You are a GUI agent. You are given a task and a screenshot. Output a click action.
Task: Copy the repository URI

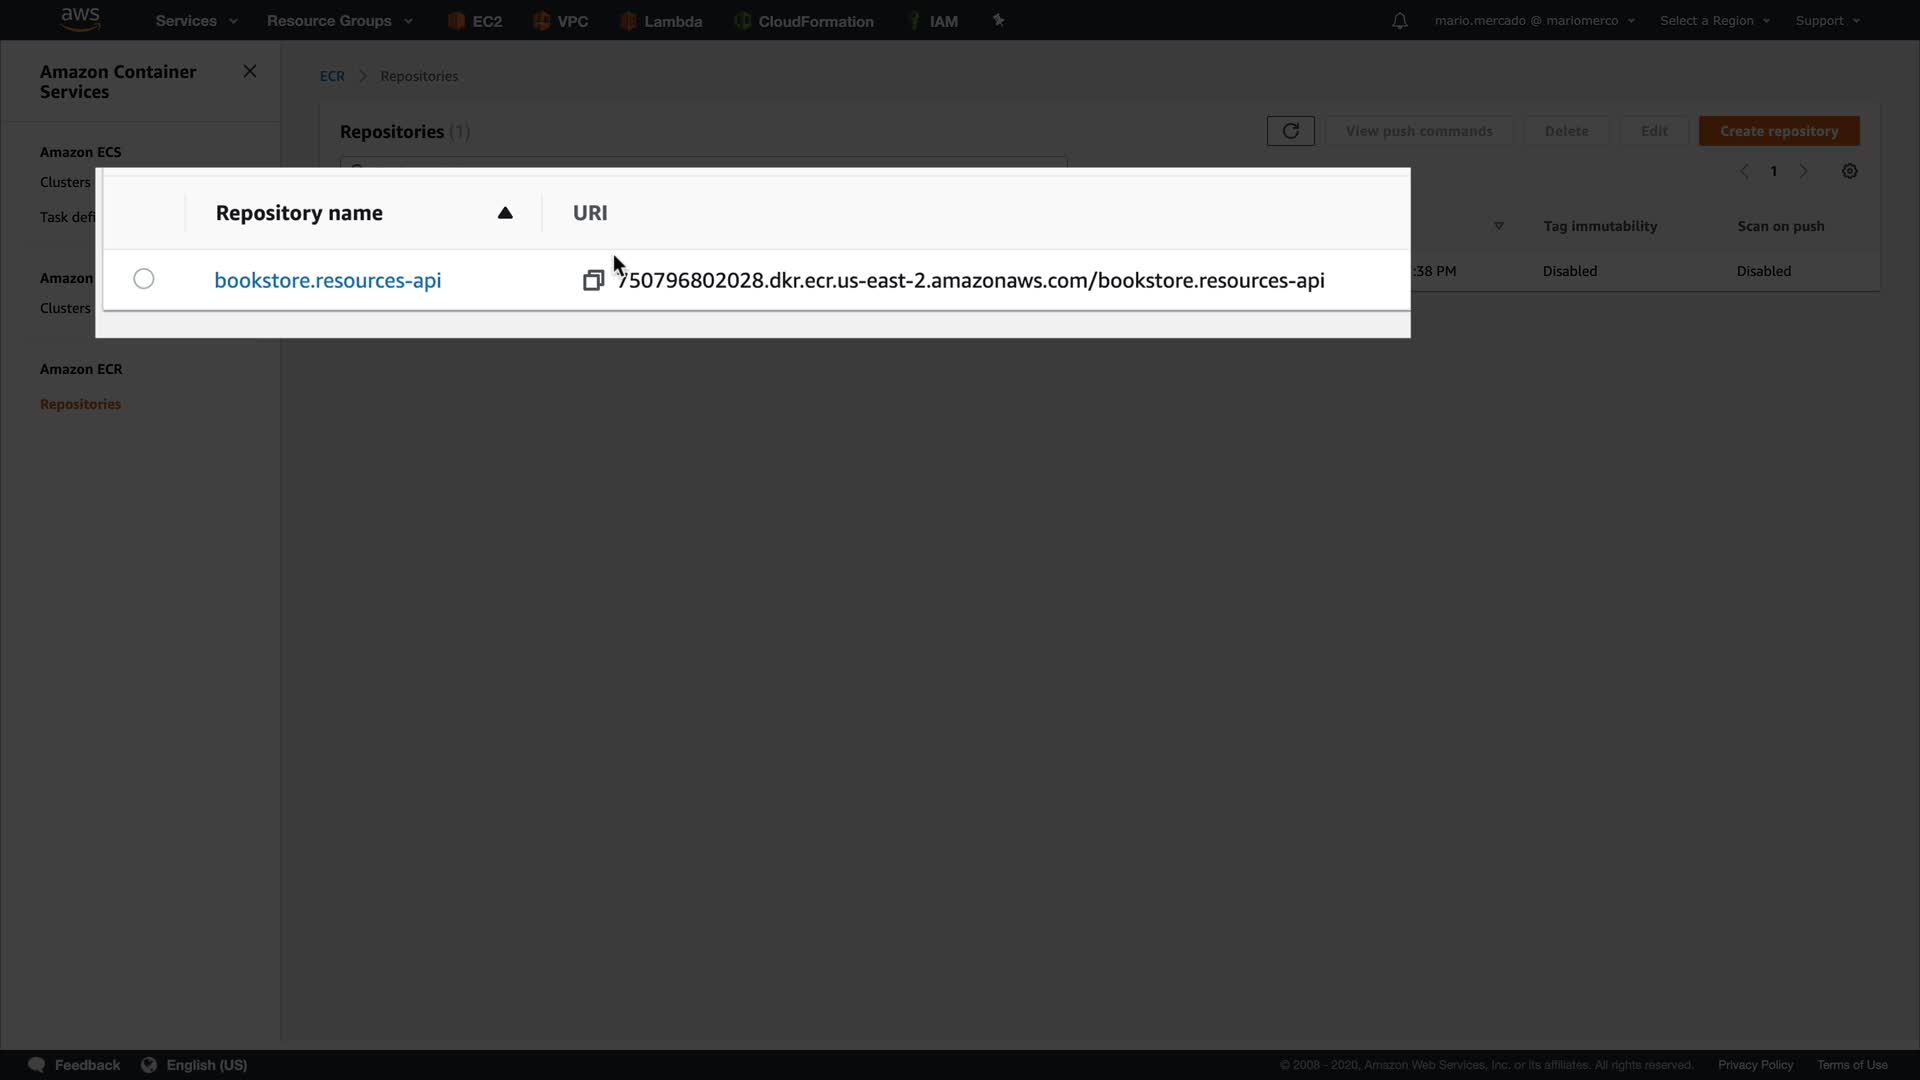pyautogui.click(x=593, y=281)
